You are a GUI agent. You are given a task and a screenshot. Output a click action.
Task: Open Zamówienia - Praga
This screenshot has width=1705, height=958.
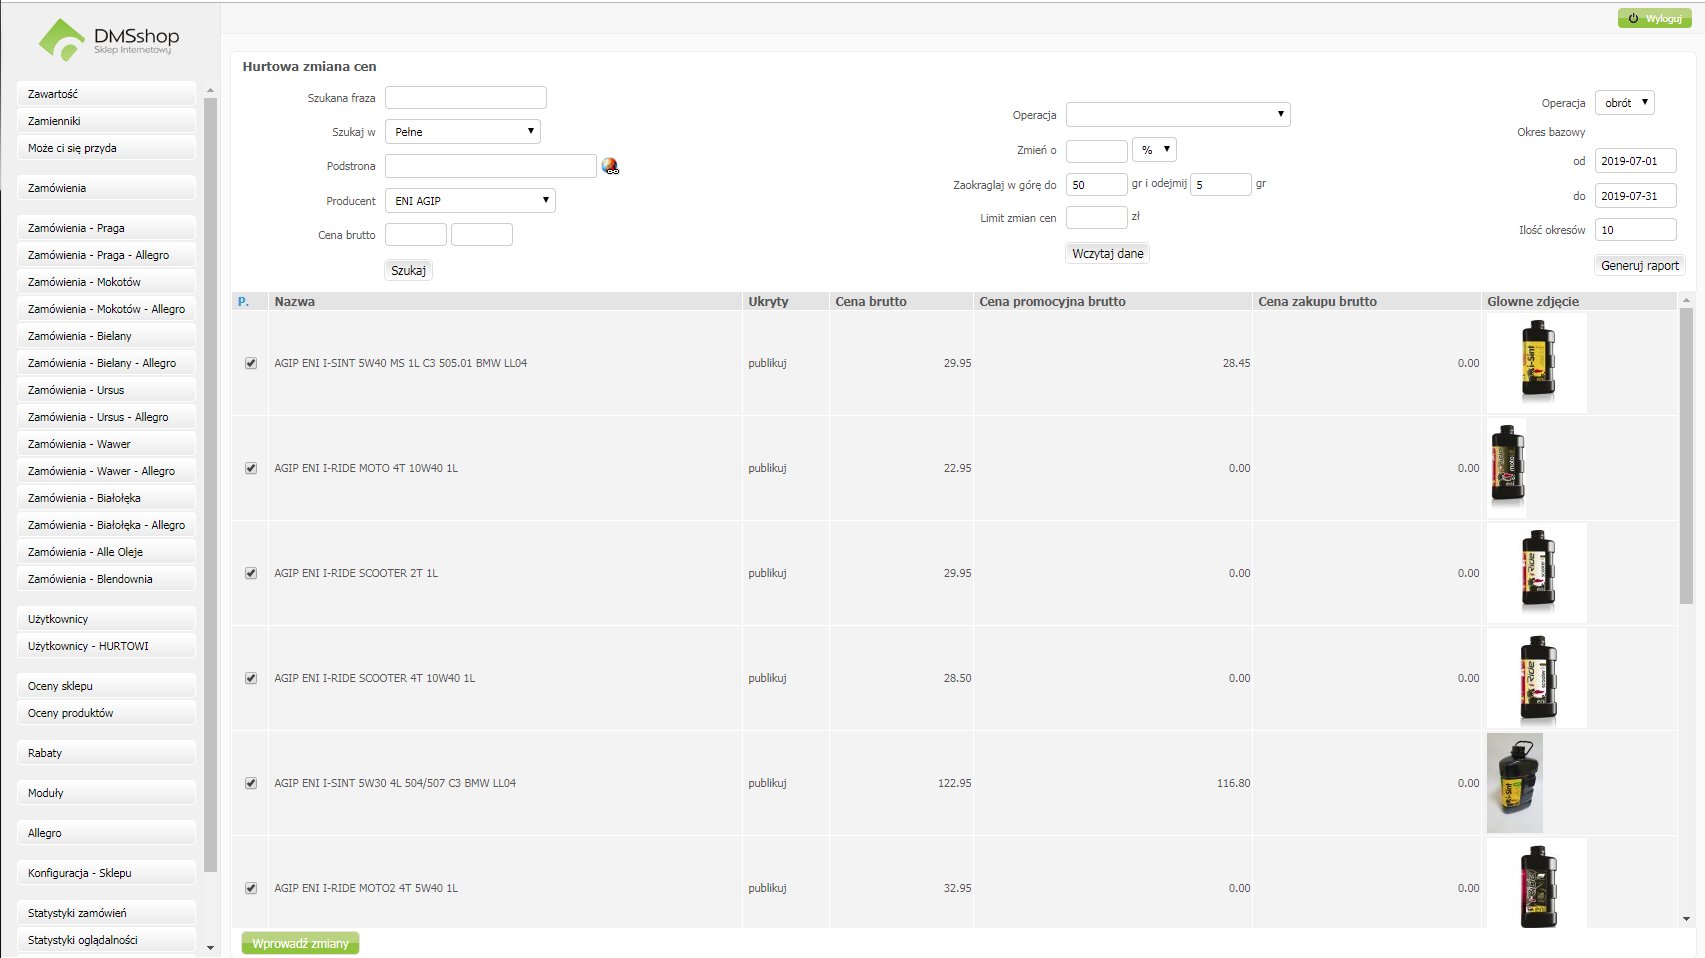106,228
